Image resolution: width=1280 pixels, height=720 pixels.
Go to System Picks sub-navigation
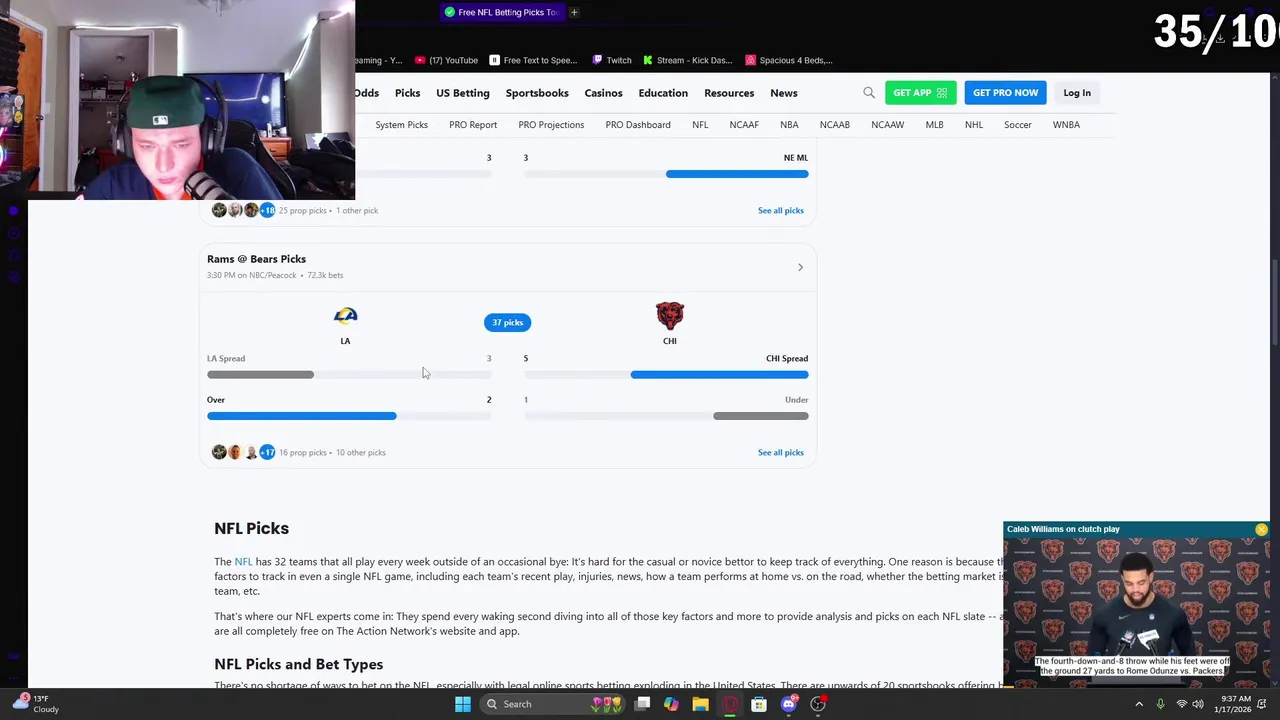(x=401, y=125)
